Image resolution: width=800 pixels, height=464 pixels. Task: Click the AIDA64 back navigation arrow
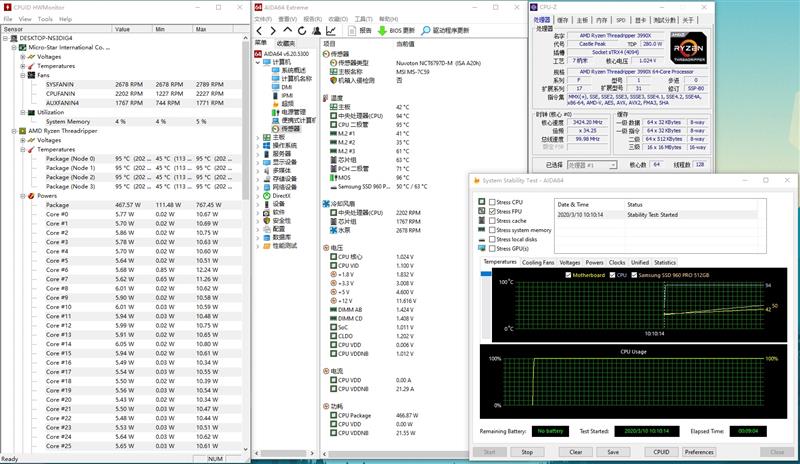click(x=259, y=31)
